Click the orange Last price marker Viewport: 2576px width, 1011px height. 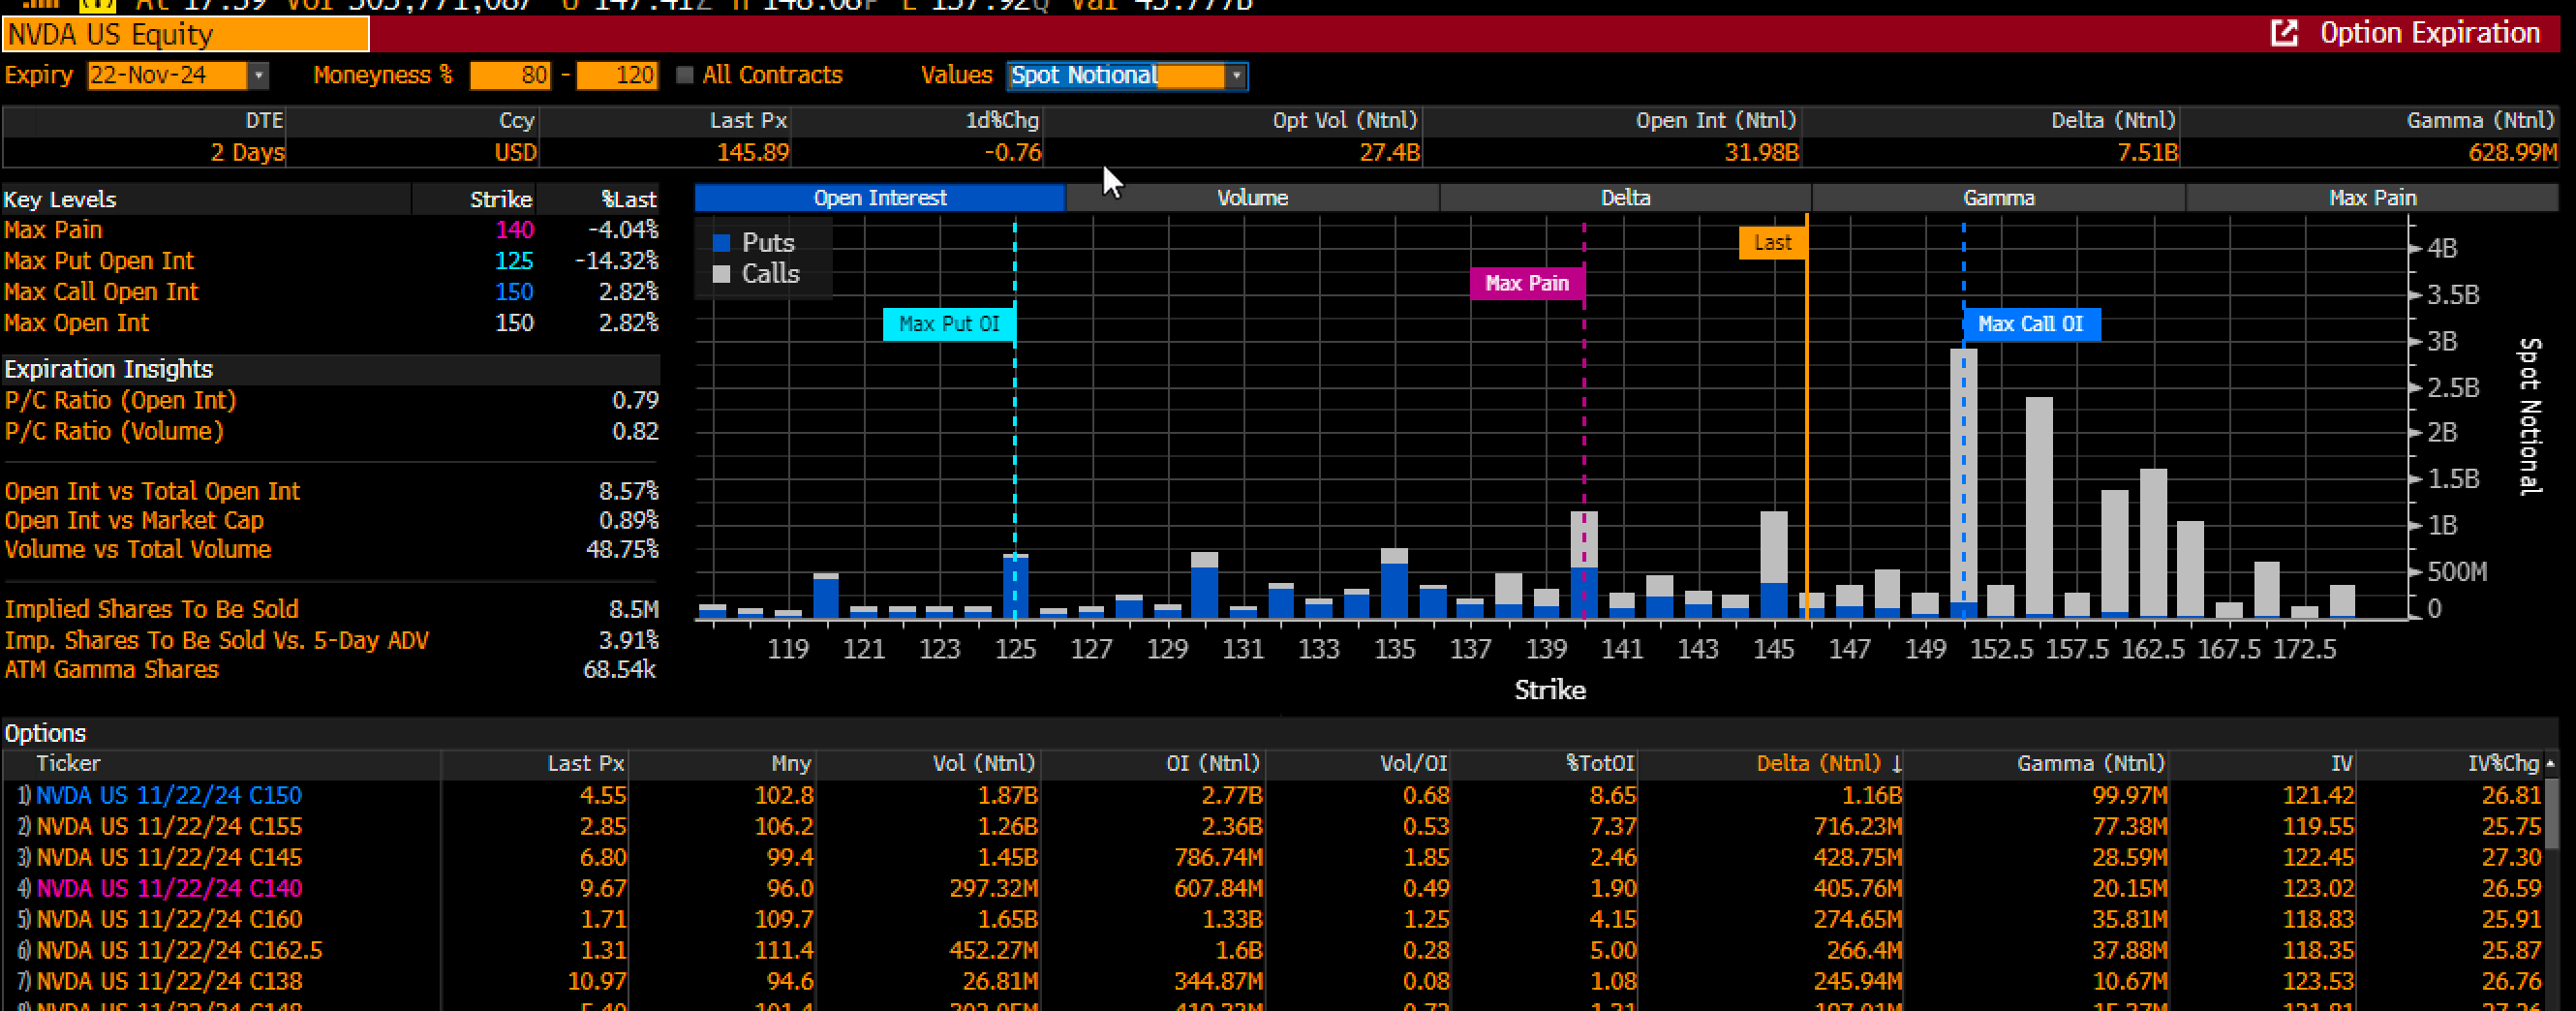tap(1772, 243)
